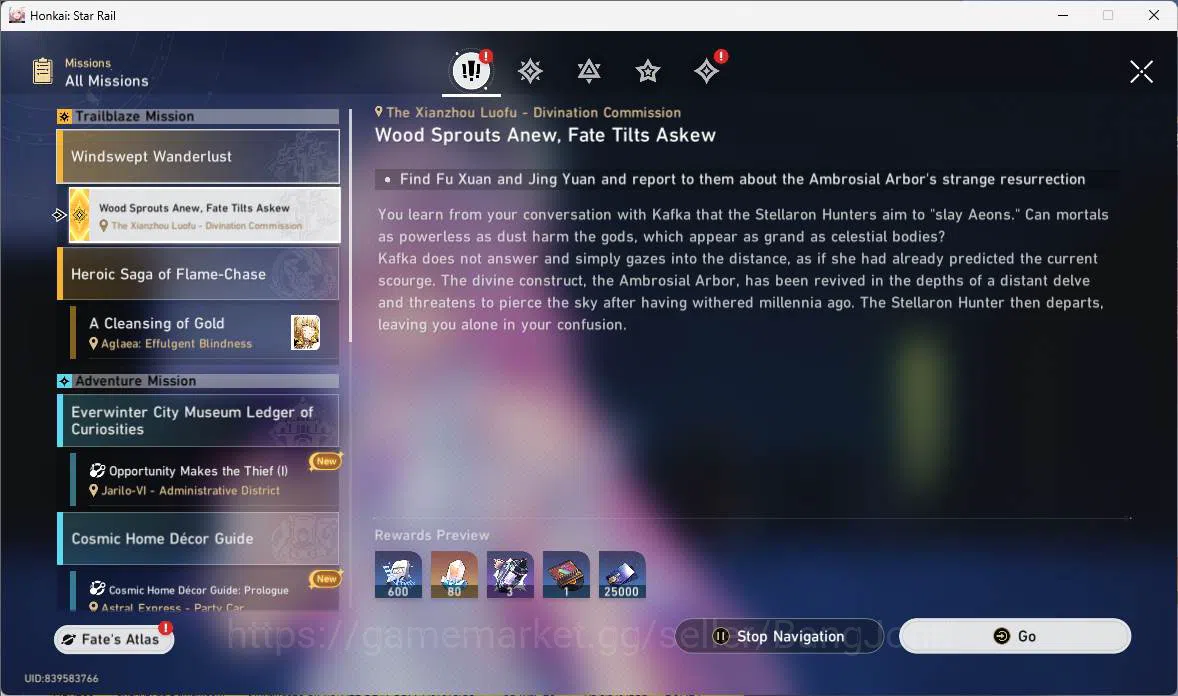This screenshot has height=696, width=1178.
Task: Click the Honkai: Star Rail title bar app icon
Action: pos(17,15)
